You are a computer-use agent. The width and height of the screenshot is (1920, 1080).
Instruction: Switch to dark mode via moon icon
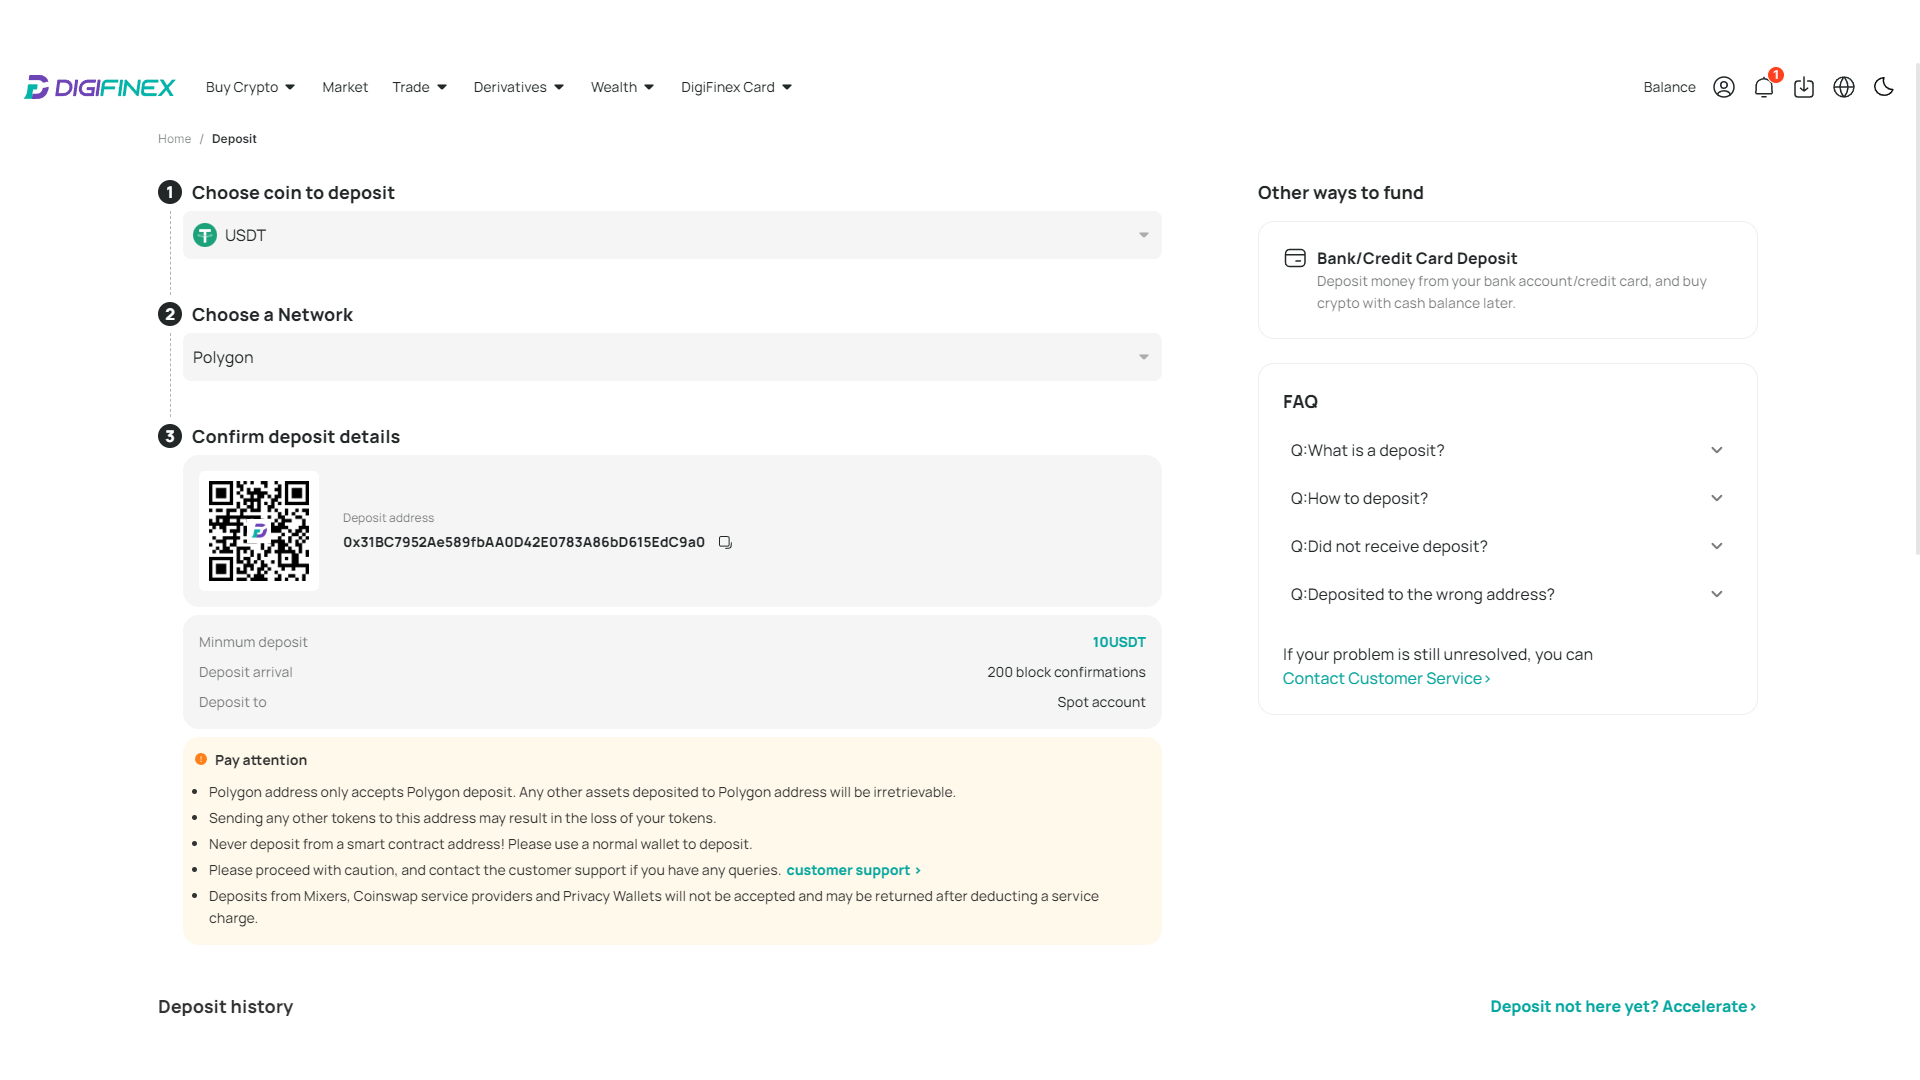(1884, 87)
